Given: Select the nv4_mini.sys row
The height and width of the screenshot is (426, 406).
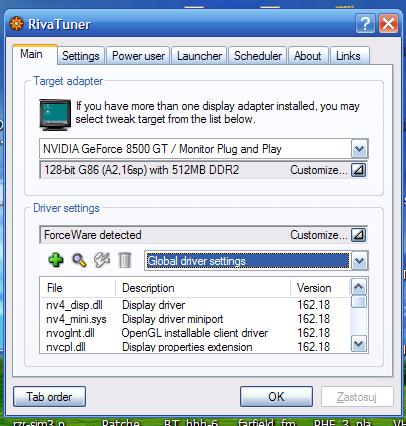Looking at the screenshot, I should click(x=195, y=319).
